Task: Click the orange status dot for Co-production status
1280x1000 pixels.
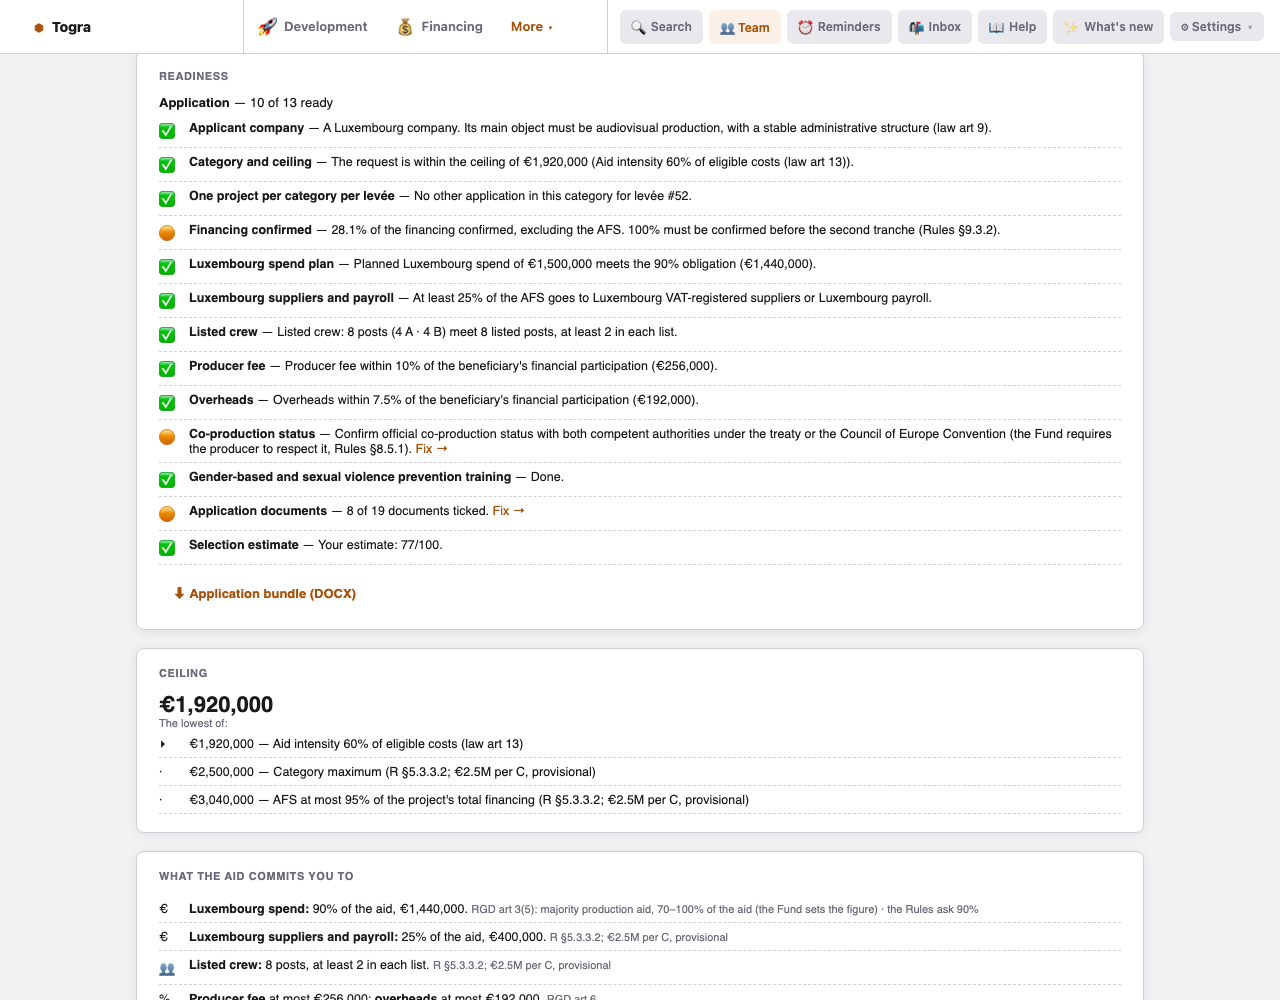Action: click(x=167, y=436)
